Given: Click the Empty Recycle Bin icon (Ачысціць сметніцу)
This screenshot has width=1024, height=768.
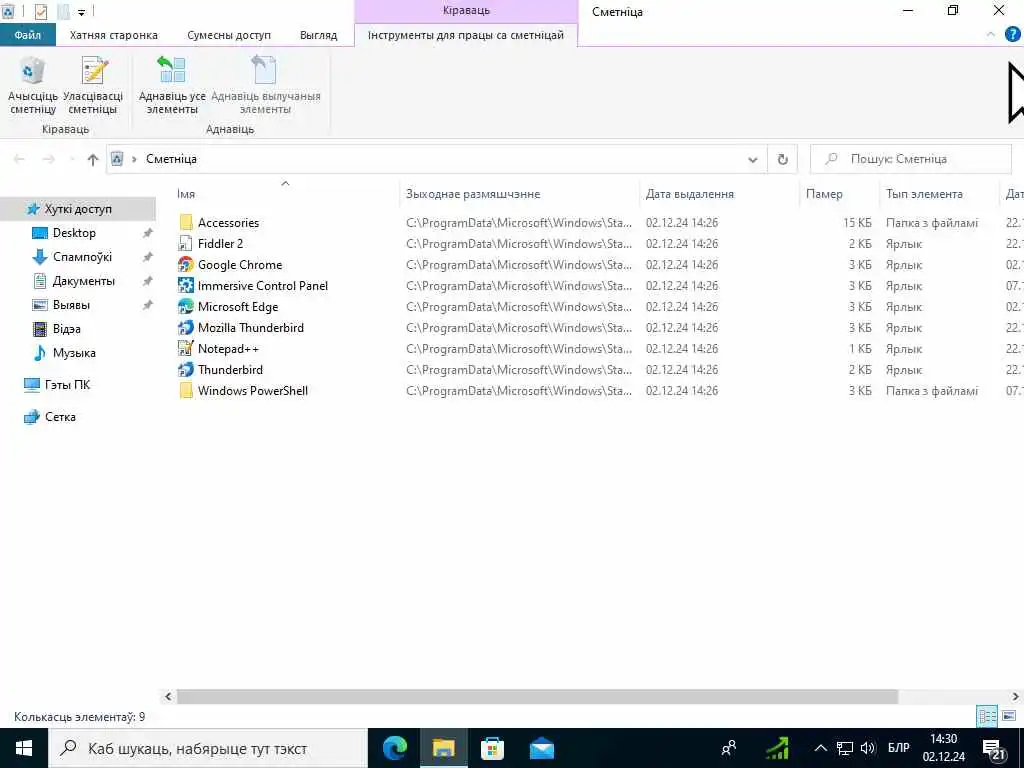Looking at the screenshot, I should tap(33, 86).
